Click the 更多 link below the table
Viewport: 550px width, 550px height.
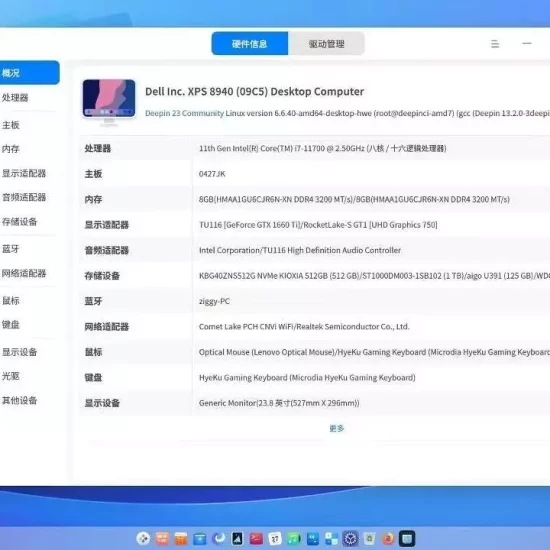point(337,428)
